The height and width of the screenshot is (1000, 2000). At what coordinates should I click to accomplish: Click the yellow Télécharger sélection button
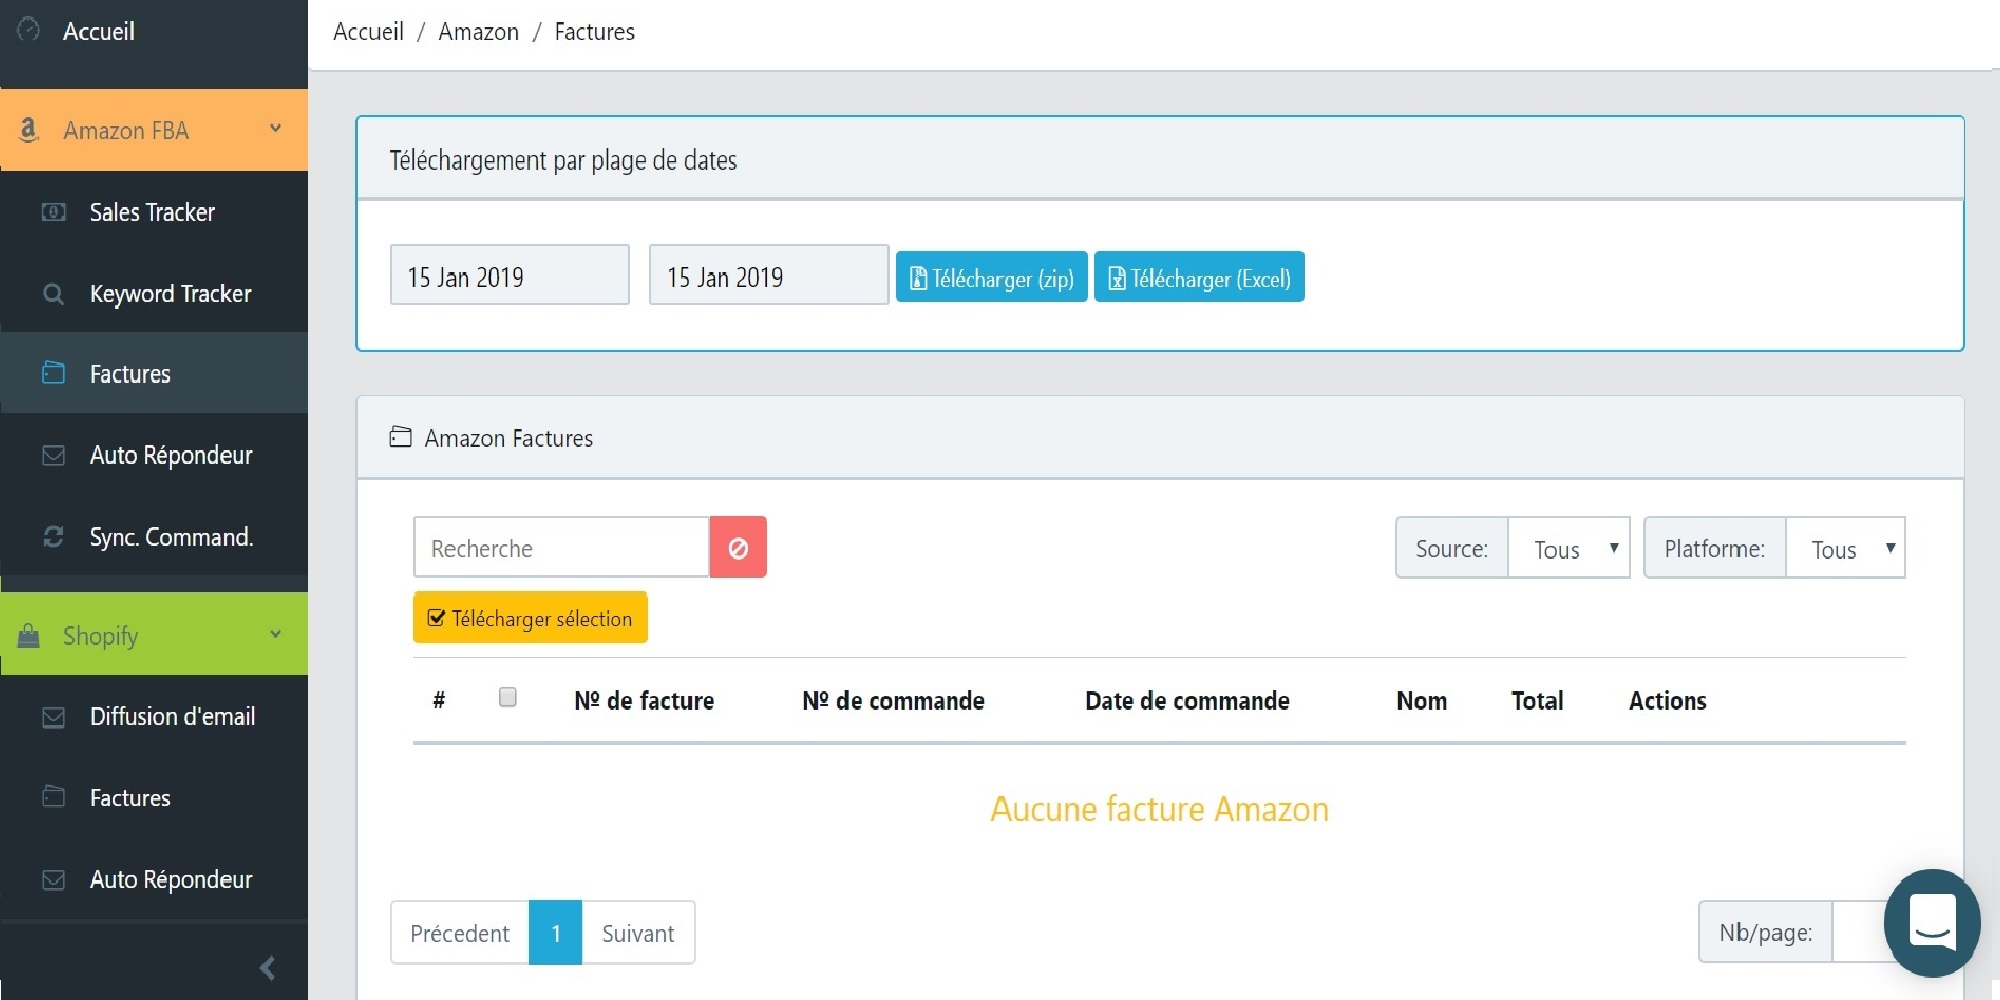(530, 618)
